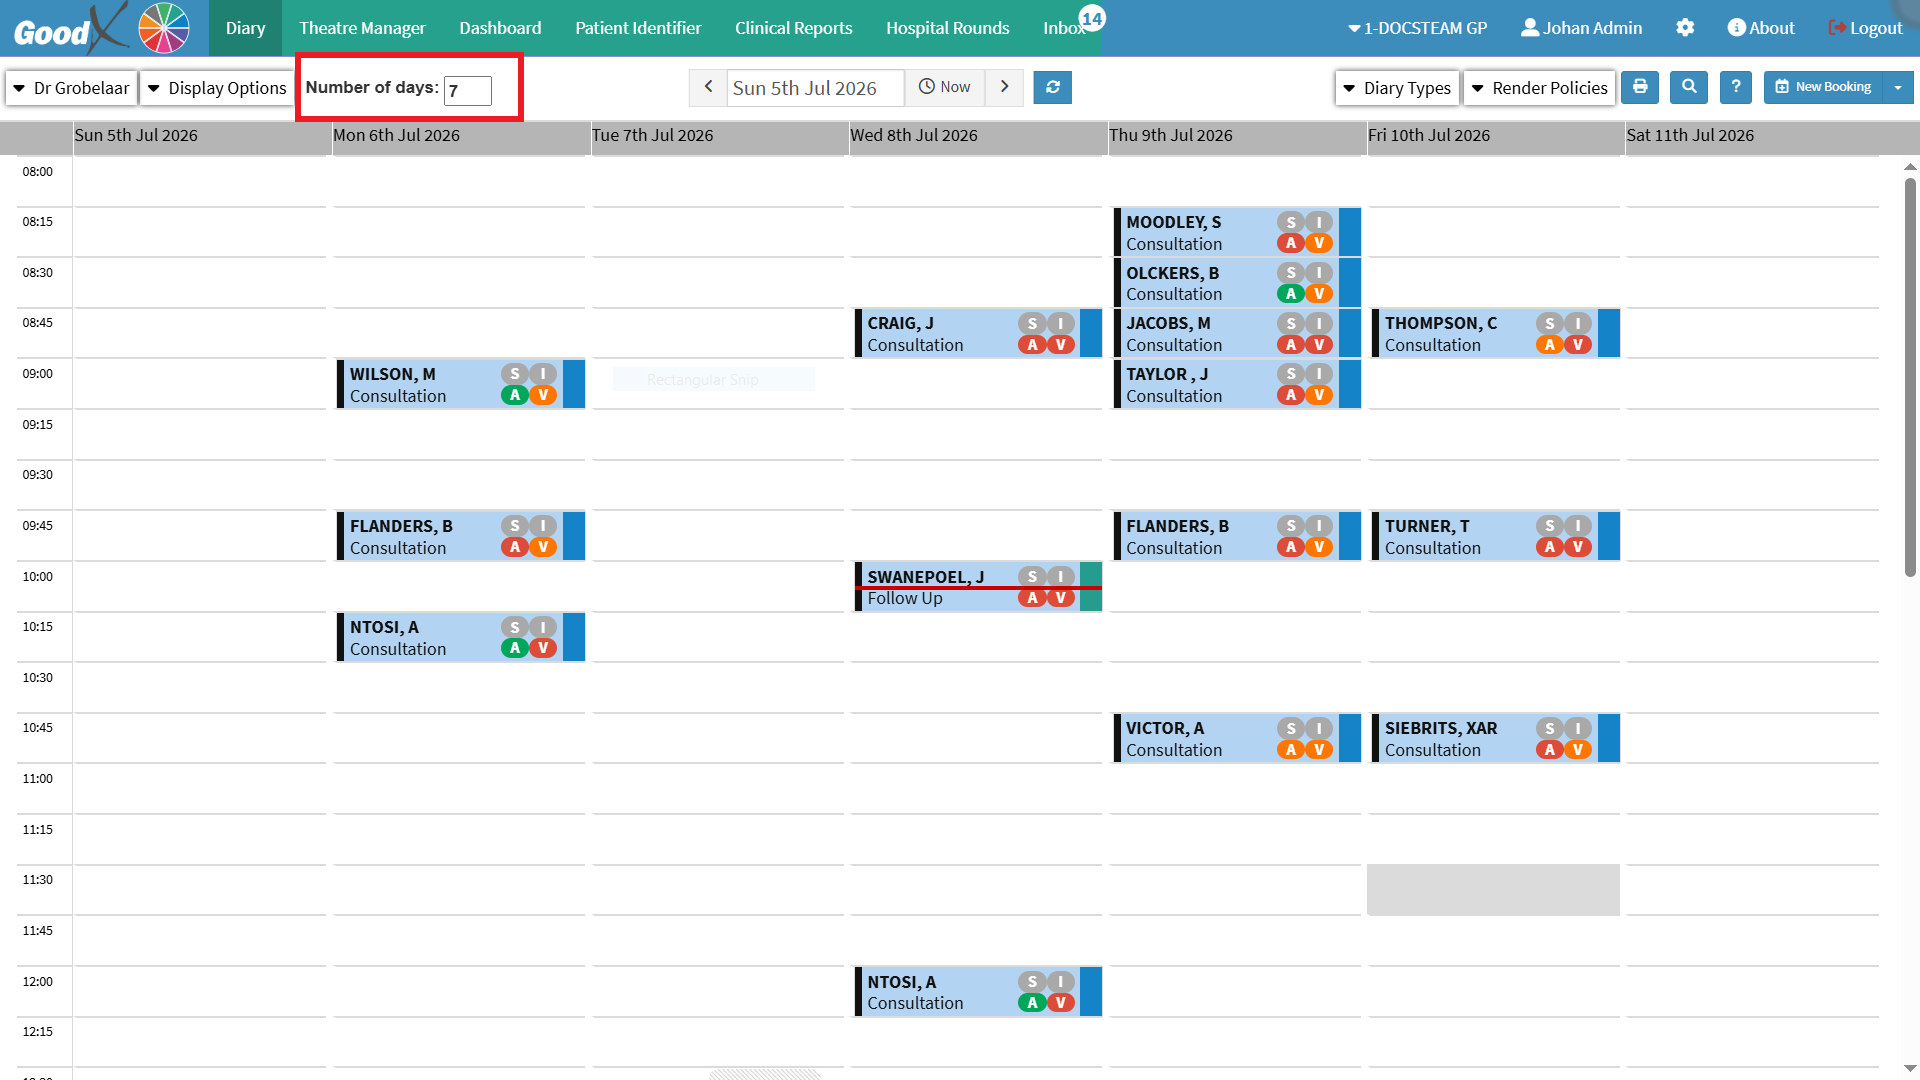The image size is (1920, 1080).
Task: Open the Theatre Manager tab
Action: [x=362, y=28]
